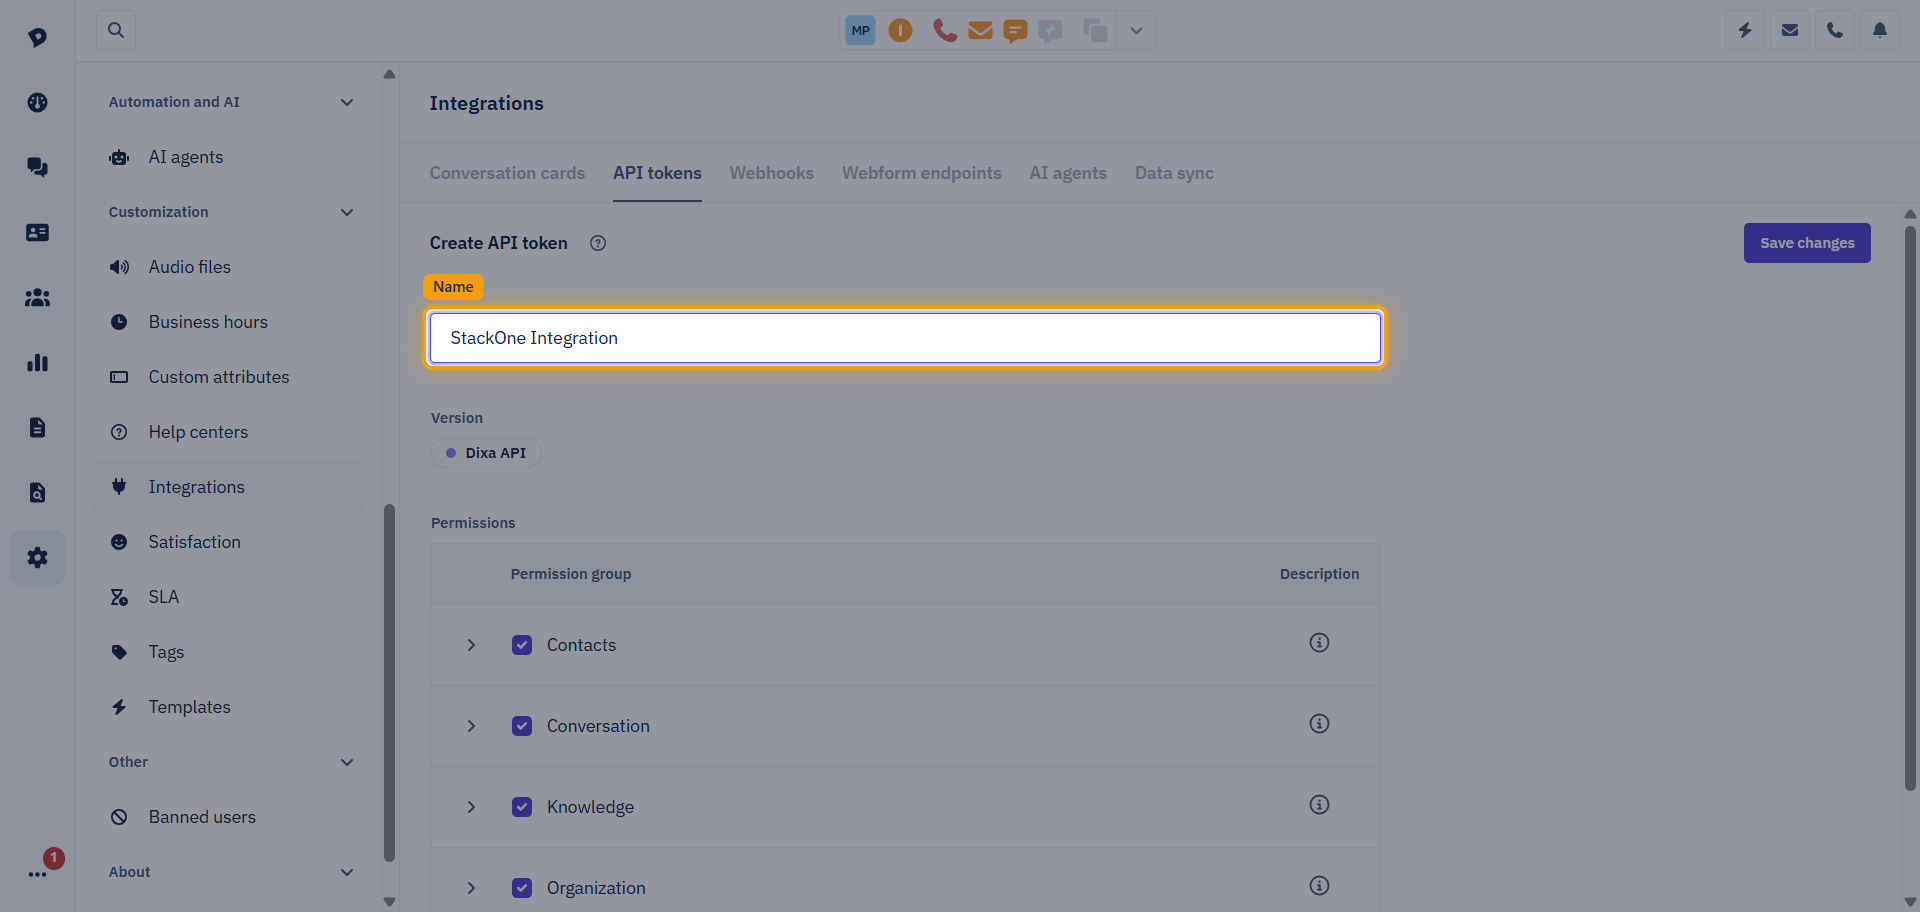1920x913 pixels.
Task: Switch to the Conversation cards tab
Action: [507, 173]
